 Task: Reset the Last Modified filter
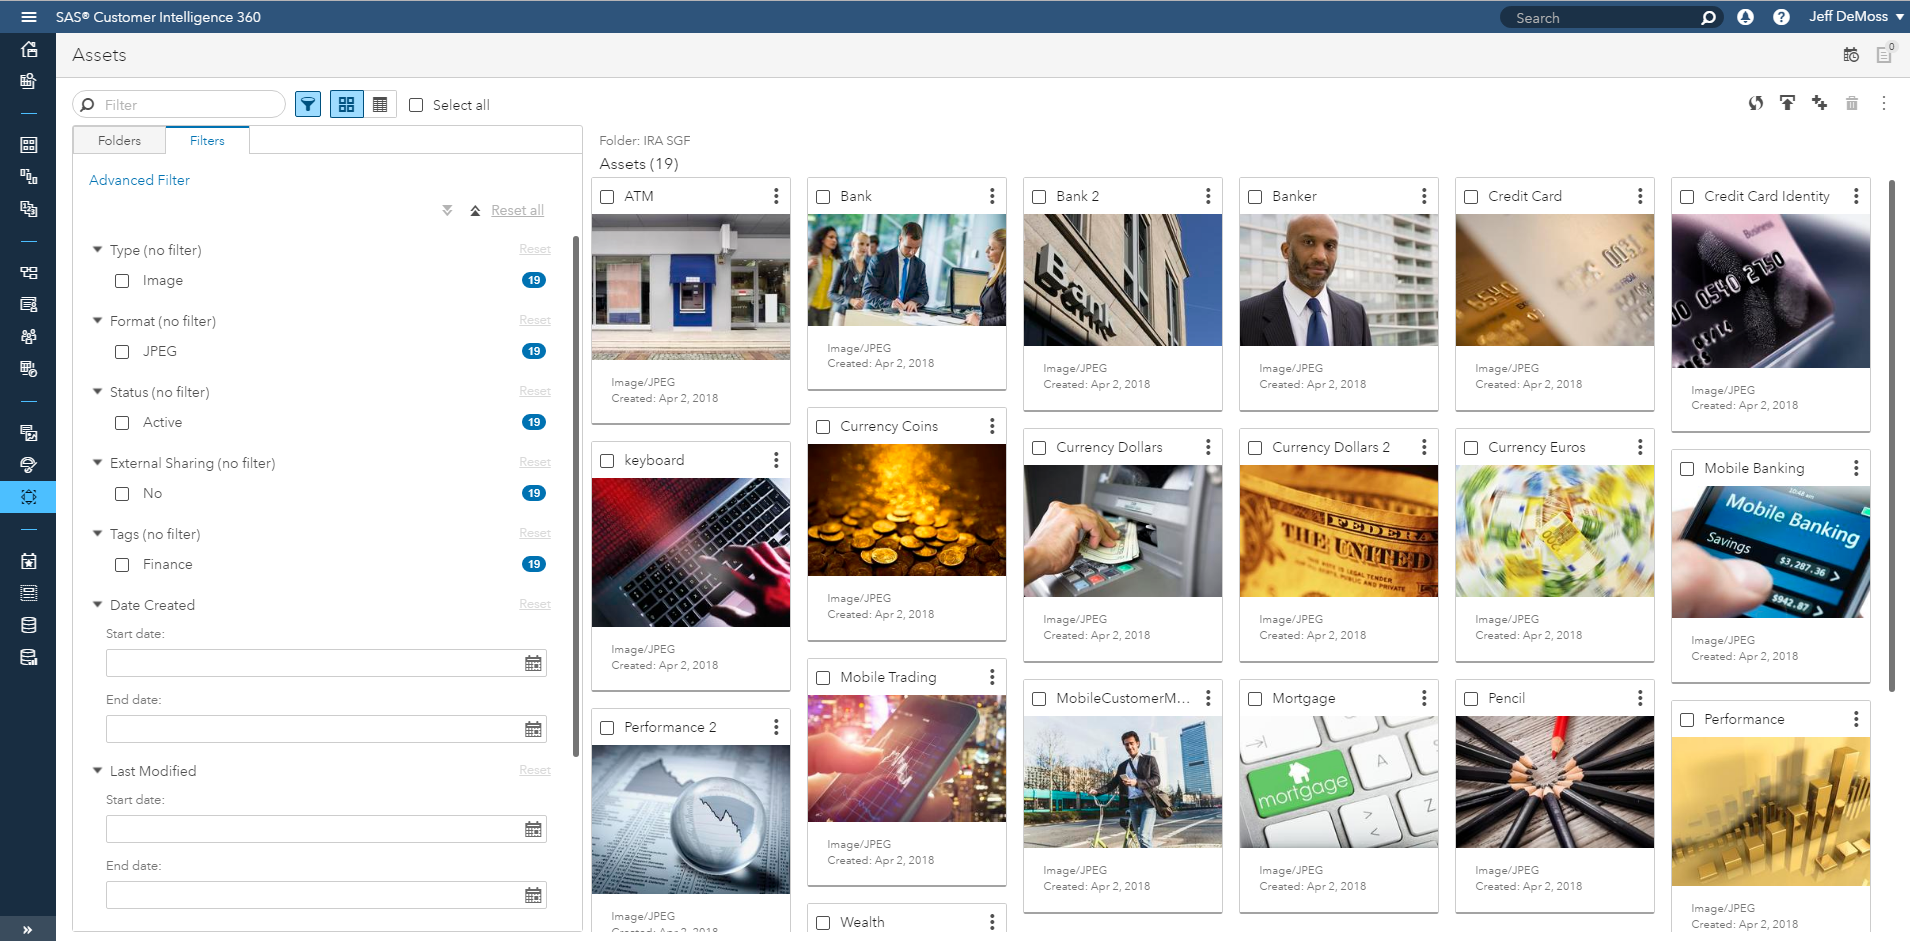click(535, 770)
